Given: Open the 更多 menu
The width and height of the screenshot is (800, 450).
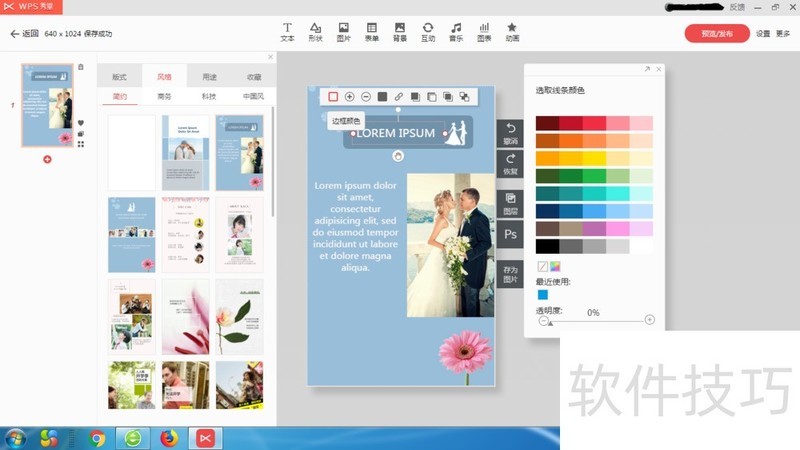Looking at the screenshot, I should (x=783, y=34).
